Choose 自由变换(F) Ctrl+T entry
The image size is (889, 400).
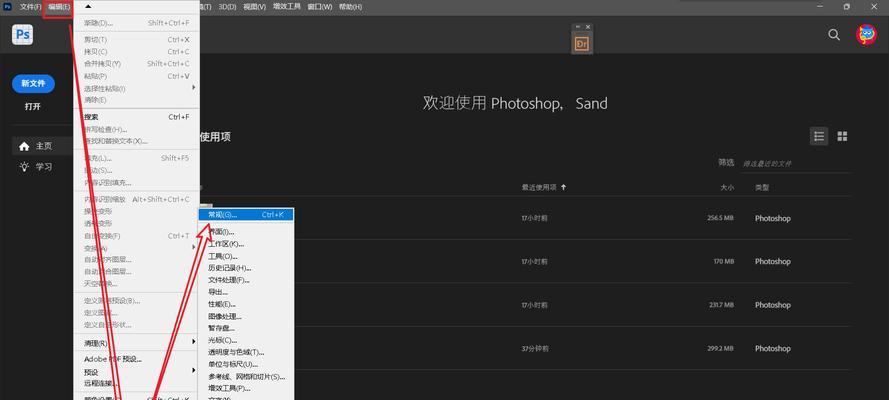point(136,236)
